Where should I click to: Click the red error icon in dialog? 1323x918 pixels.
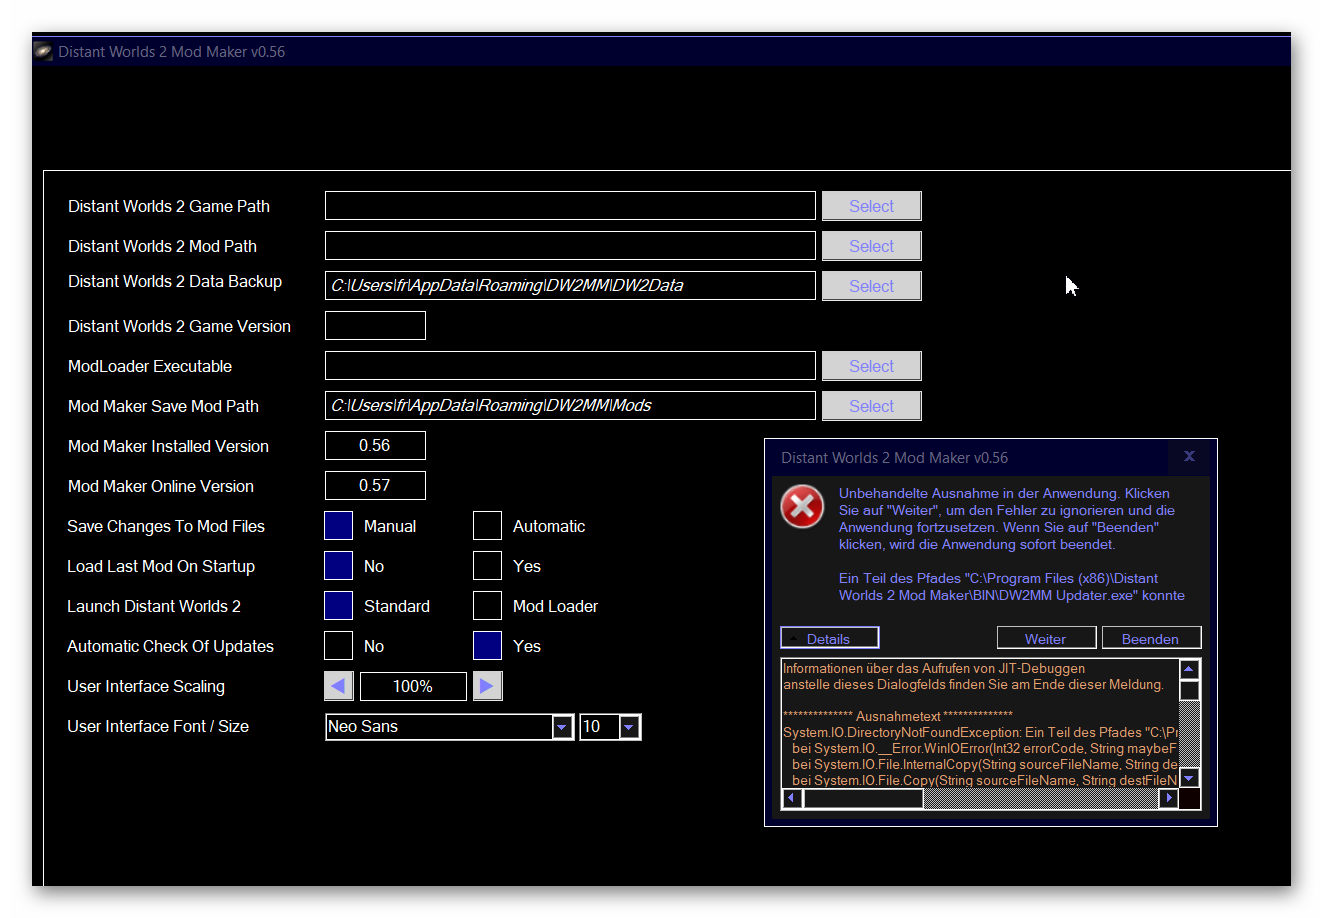[802, 507]
